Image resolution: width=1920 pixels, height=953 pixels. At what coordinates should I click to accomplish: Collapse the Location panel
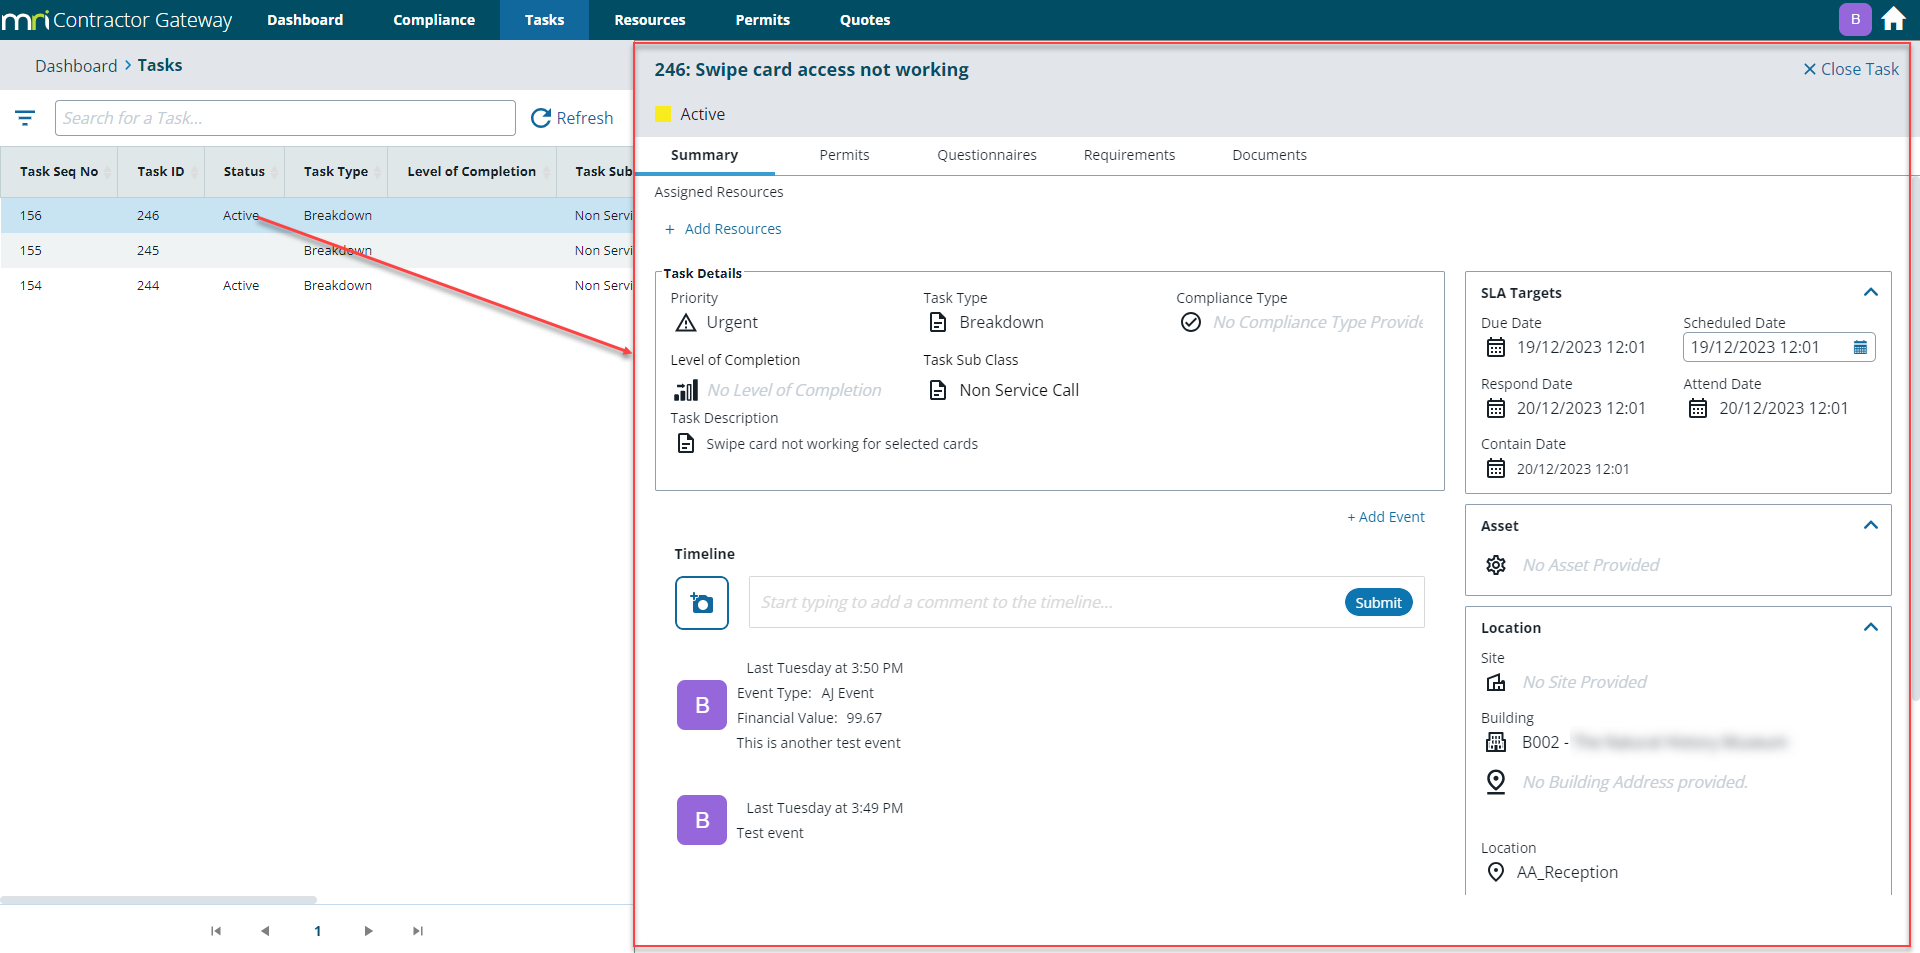pos(1870,627)
